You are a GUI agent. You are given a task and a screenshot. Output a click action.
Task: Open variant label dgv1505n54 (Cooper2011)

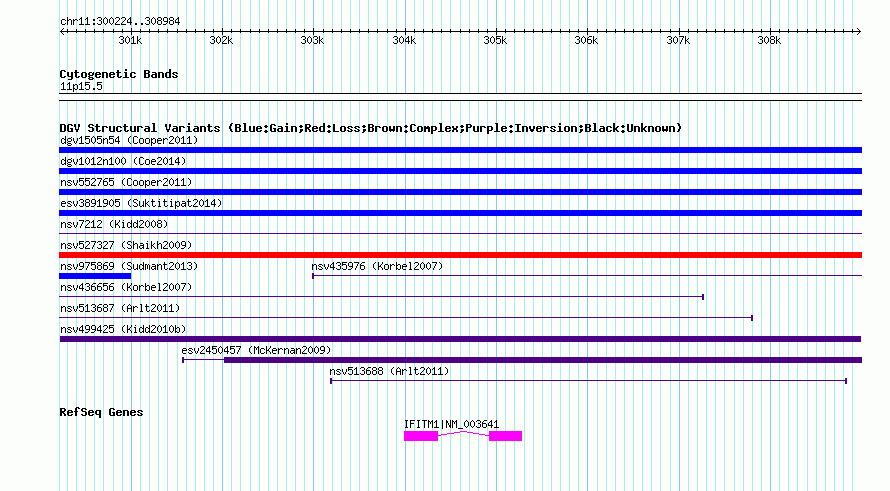[129, 140]
